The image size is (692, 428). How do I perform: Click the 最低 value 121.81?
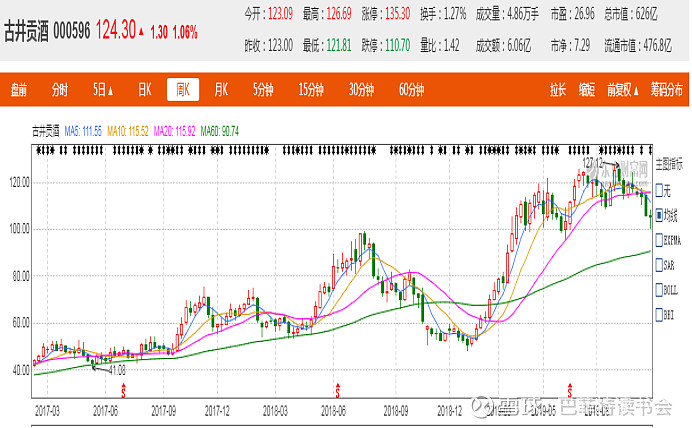[338, 45]
